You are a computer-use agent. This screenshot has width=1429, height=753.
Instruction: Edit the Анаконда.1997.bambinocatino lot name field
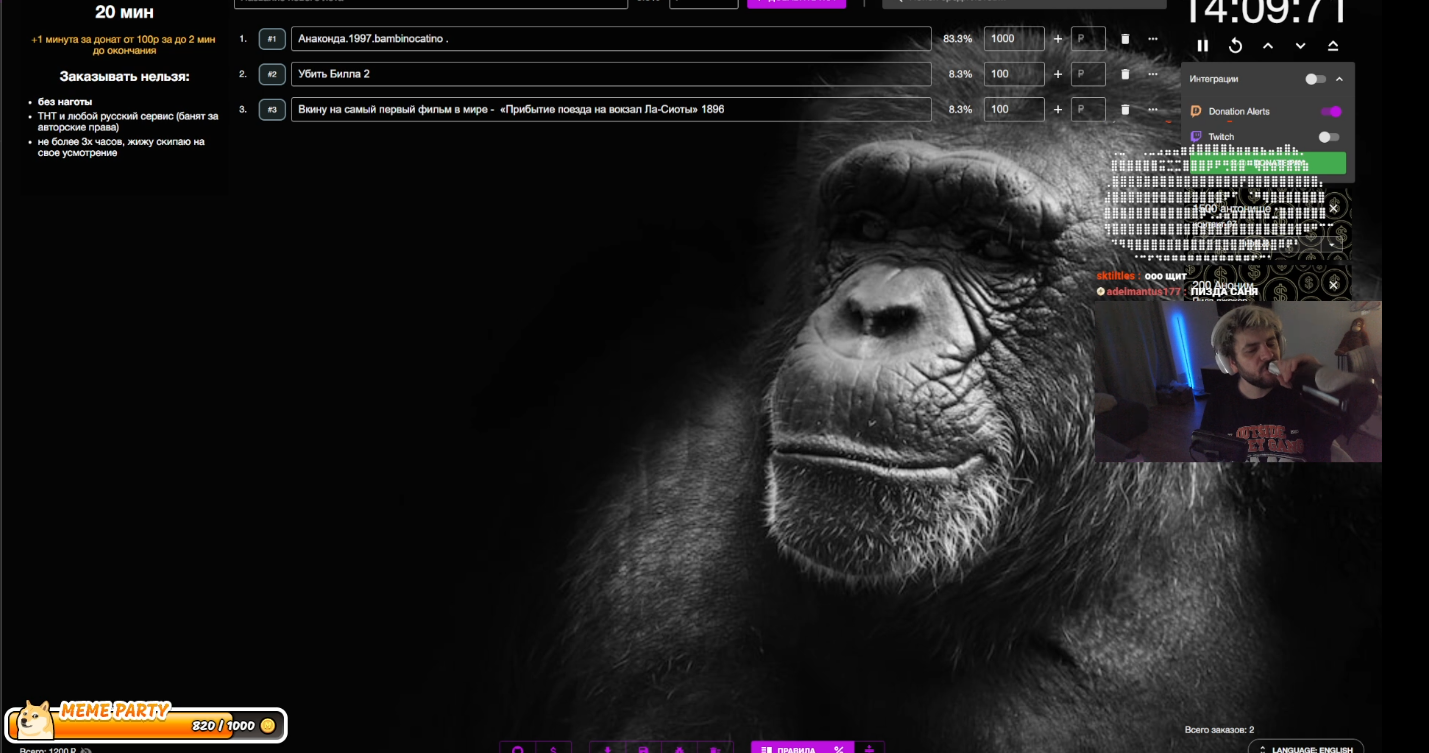coord(611,39)
